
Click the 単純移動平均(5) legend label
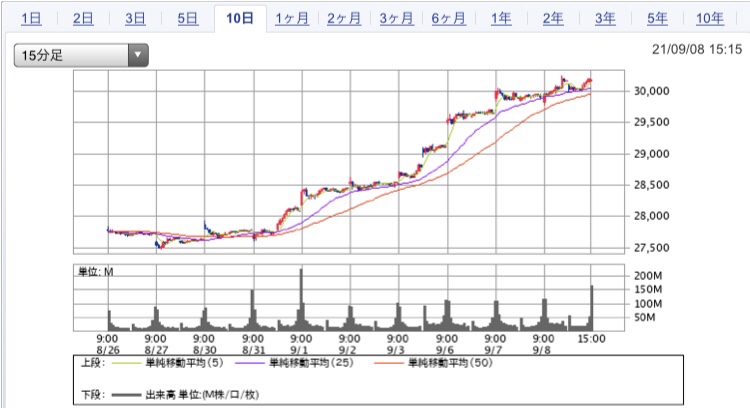[x=184, y=363]
